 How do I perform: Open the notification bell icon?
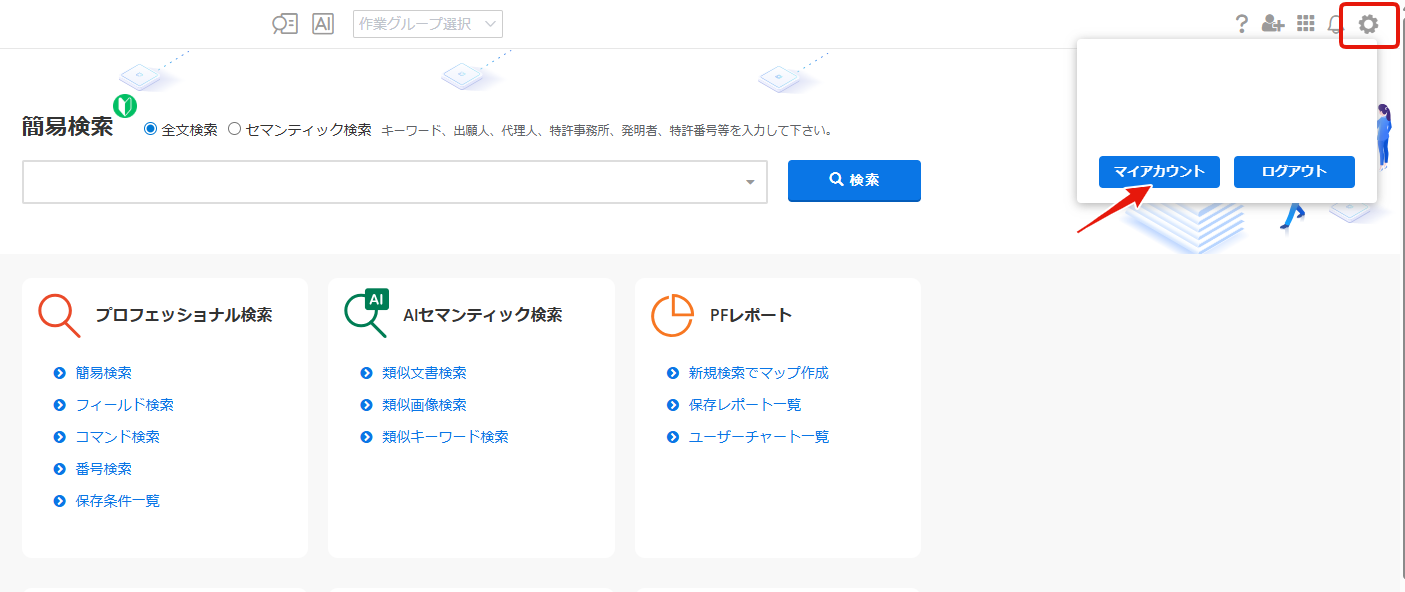tap(1335, 24)
